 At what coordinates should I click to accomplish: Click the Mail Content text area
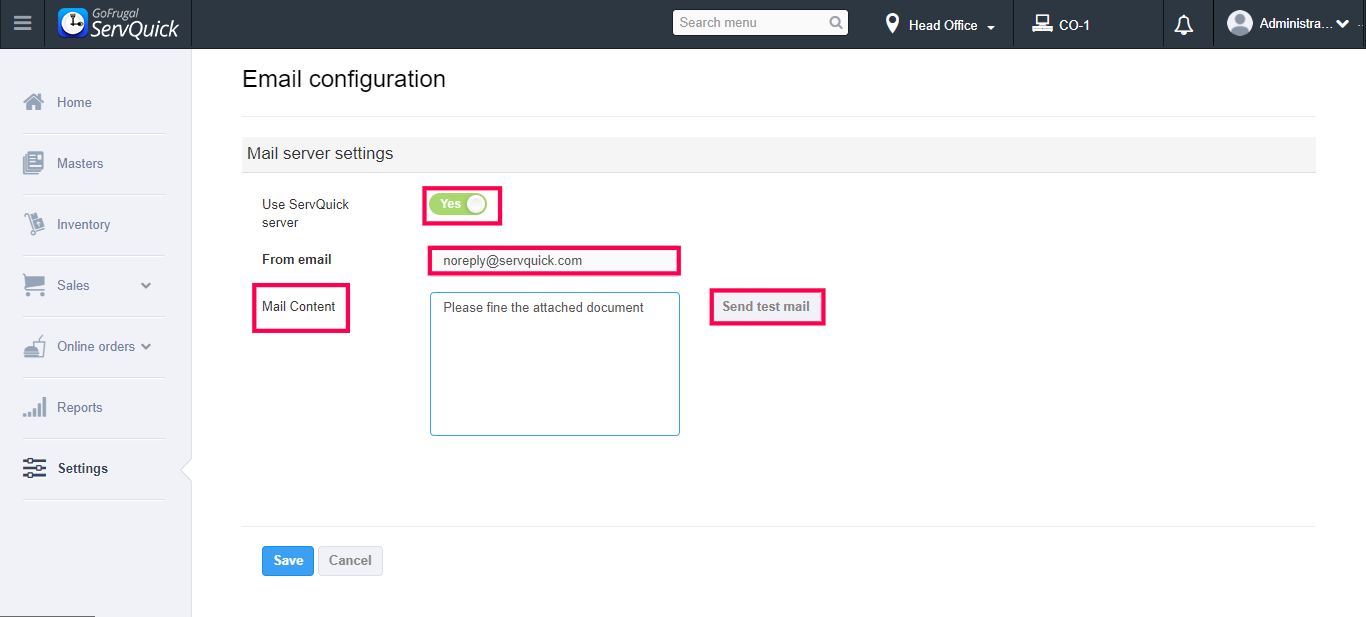click(x=555, y=364)
